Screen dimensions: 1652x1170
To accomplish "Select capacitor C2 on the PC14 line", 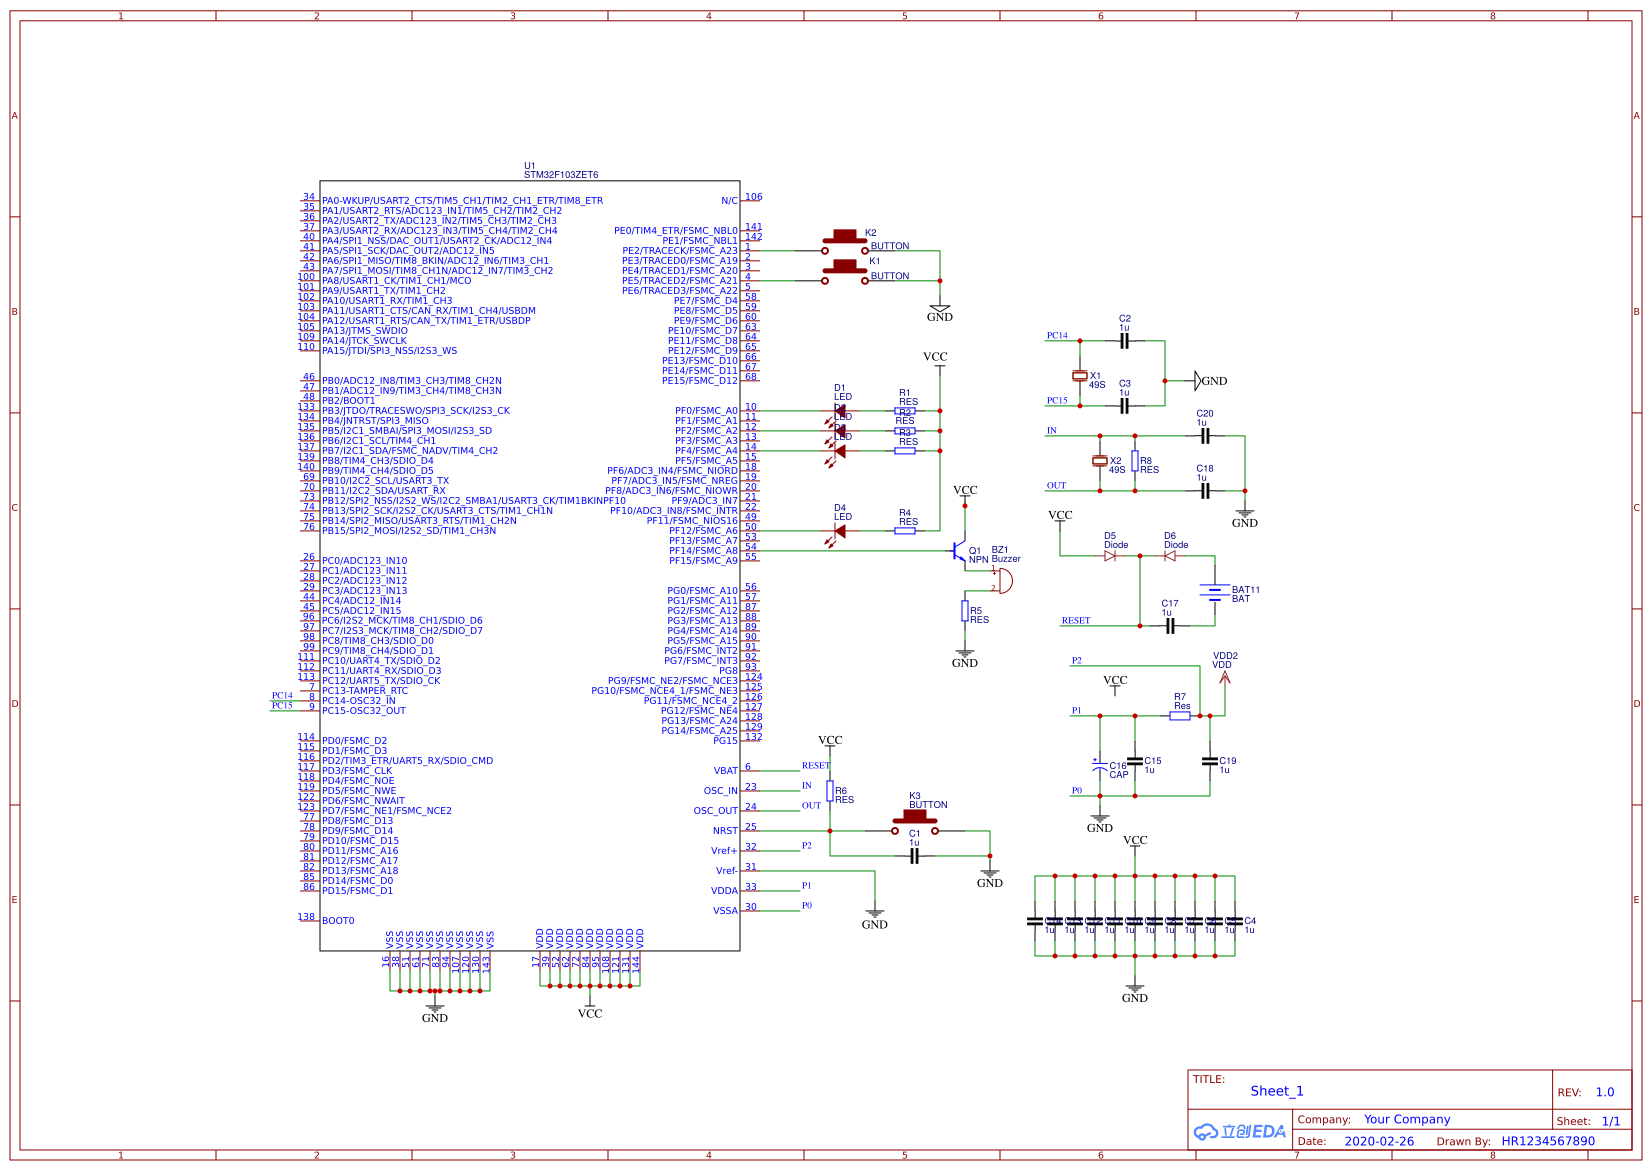I will (1124, 341).
